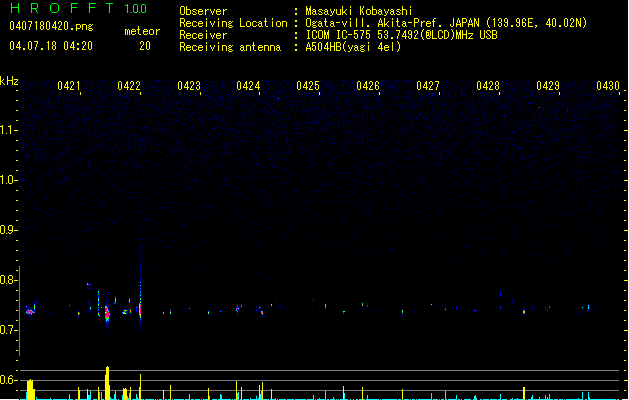Click the 0.9 kHz frequency axis label

click(x=9, y=230)
